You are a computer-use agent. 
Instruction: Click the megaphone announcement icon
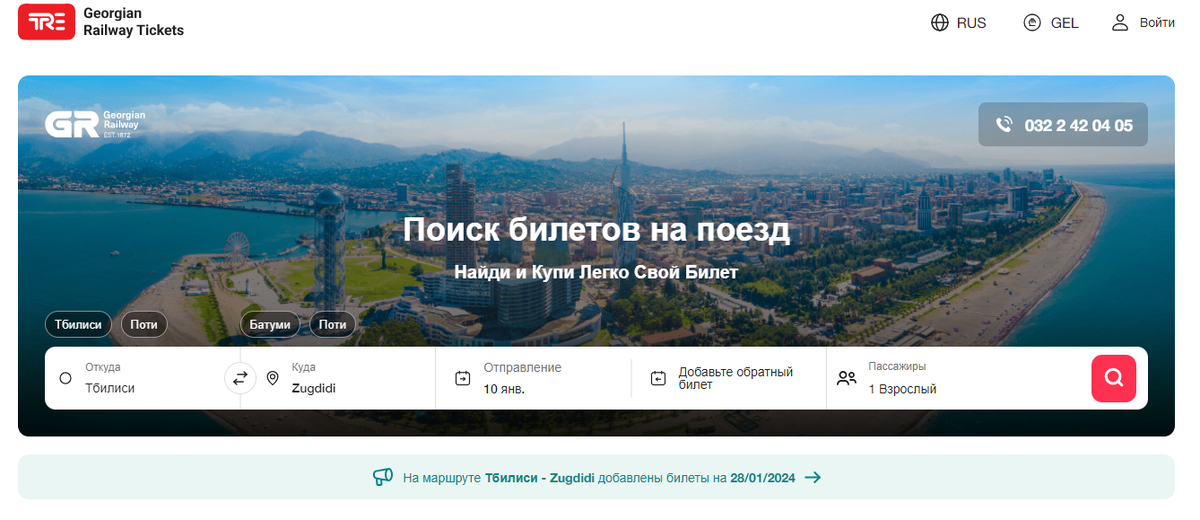click(x=383, y=477)
